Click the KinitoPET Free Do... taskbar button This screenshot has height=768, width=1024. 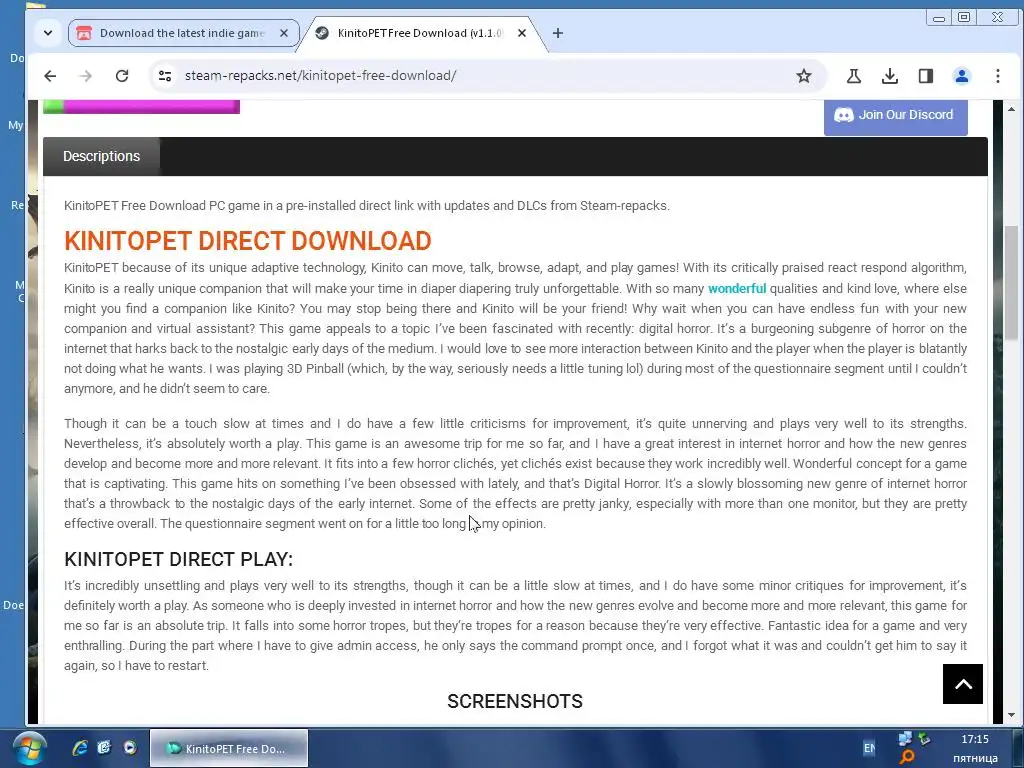click(x=229, y=748)
